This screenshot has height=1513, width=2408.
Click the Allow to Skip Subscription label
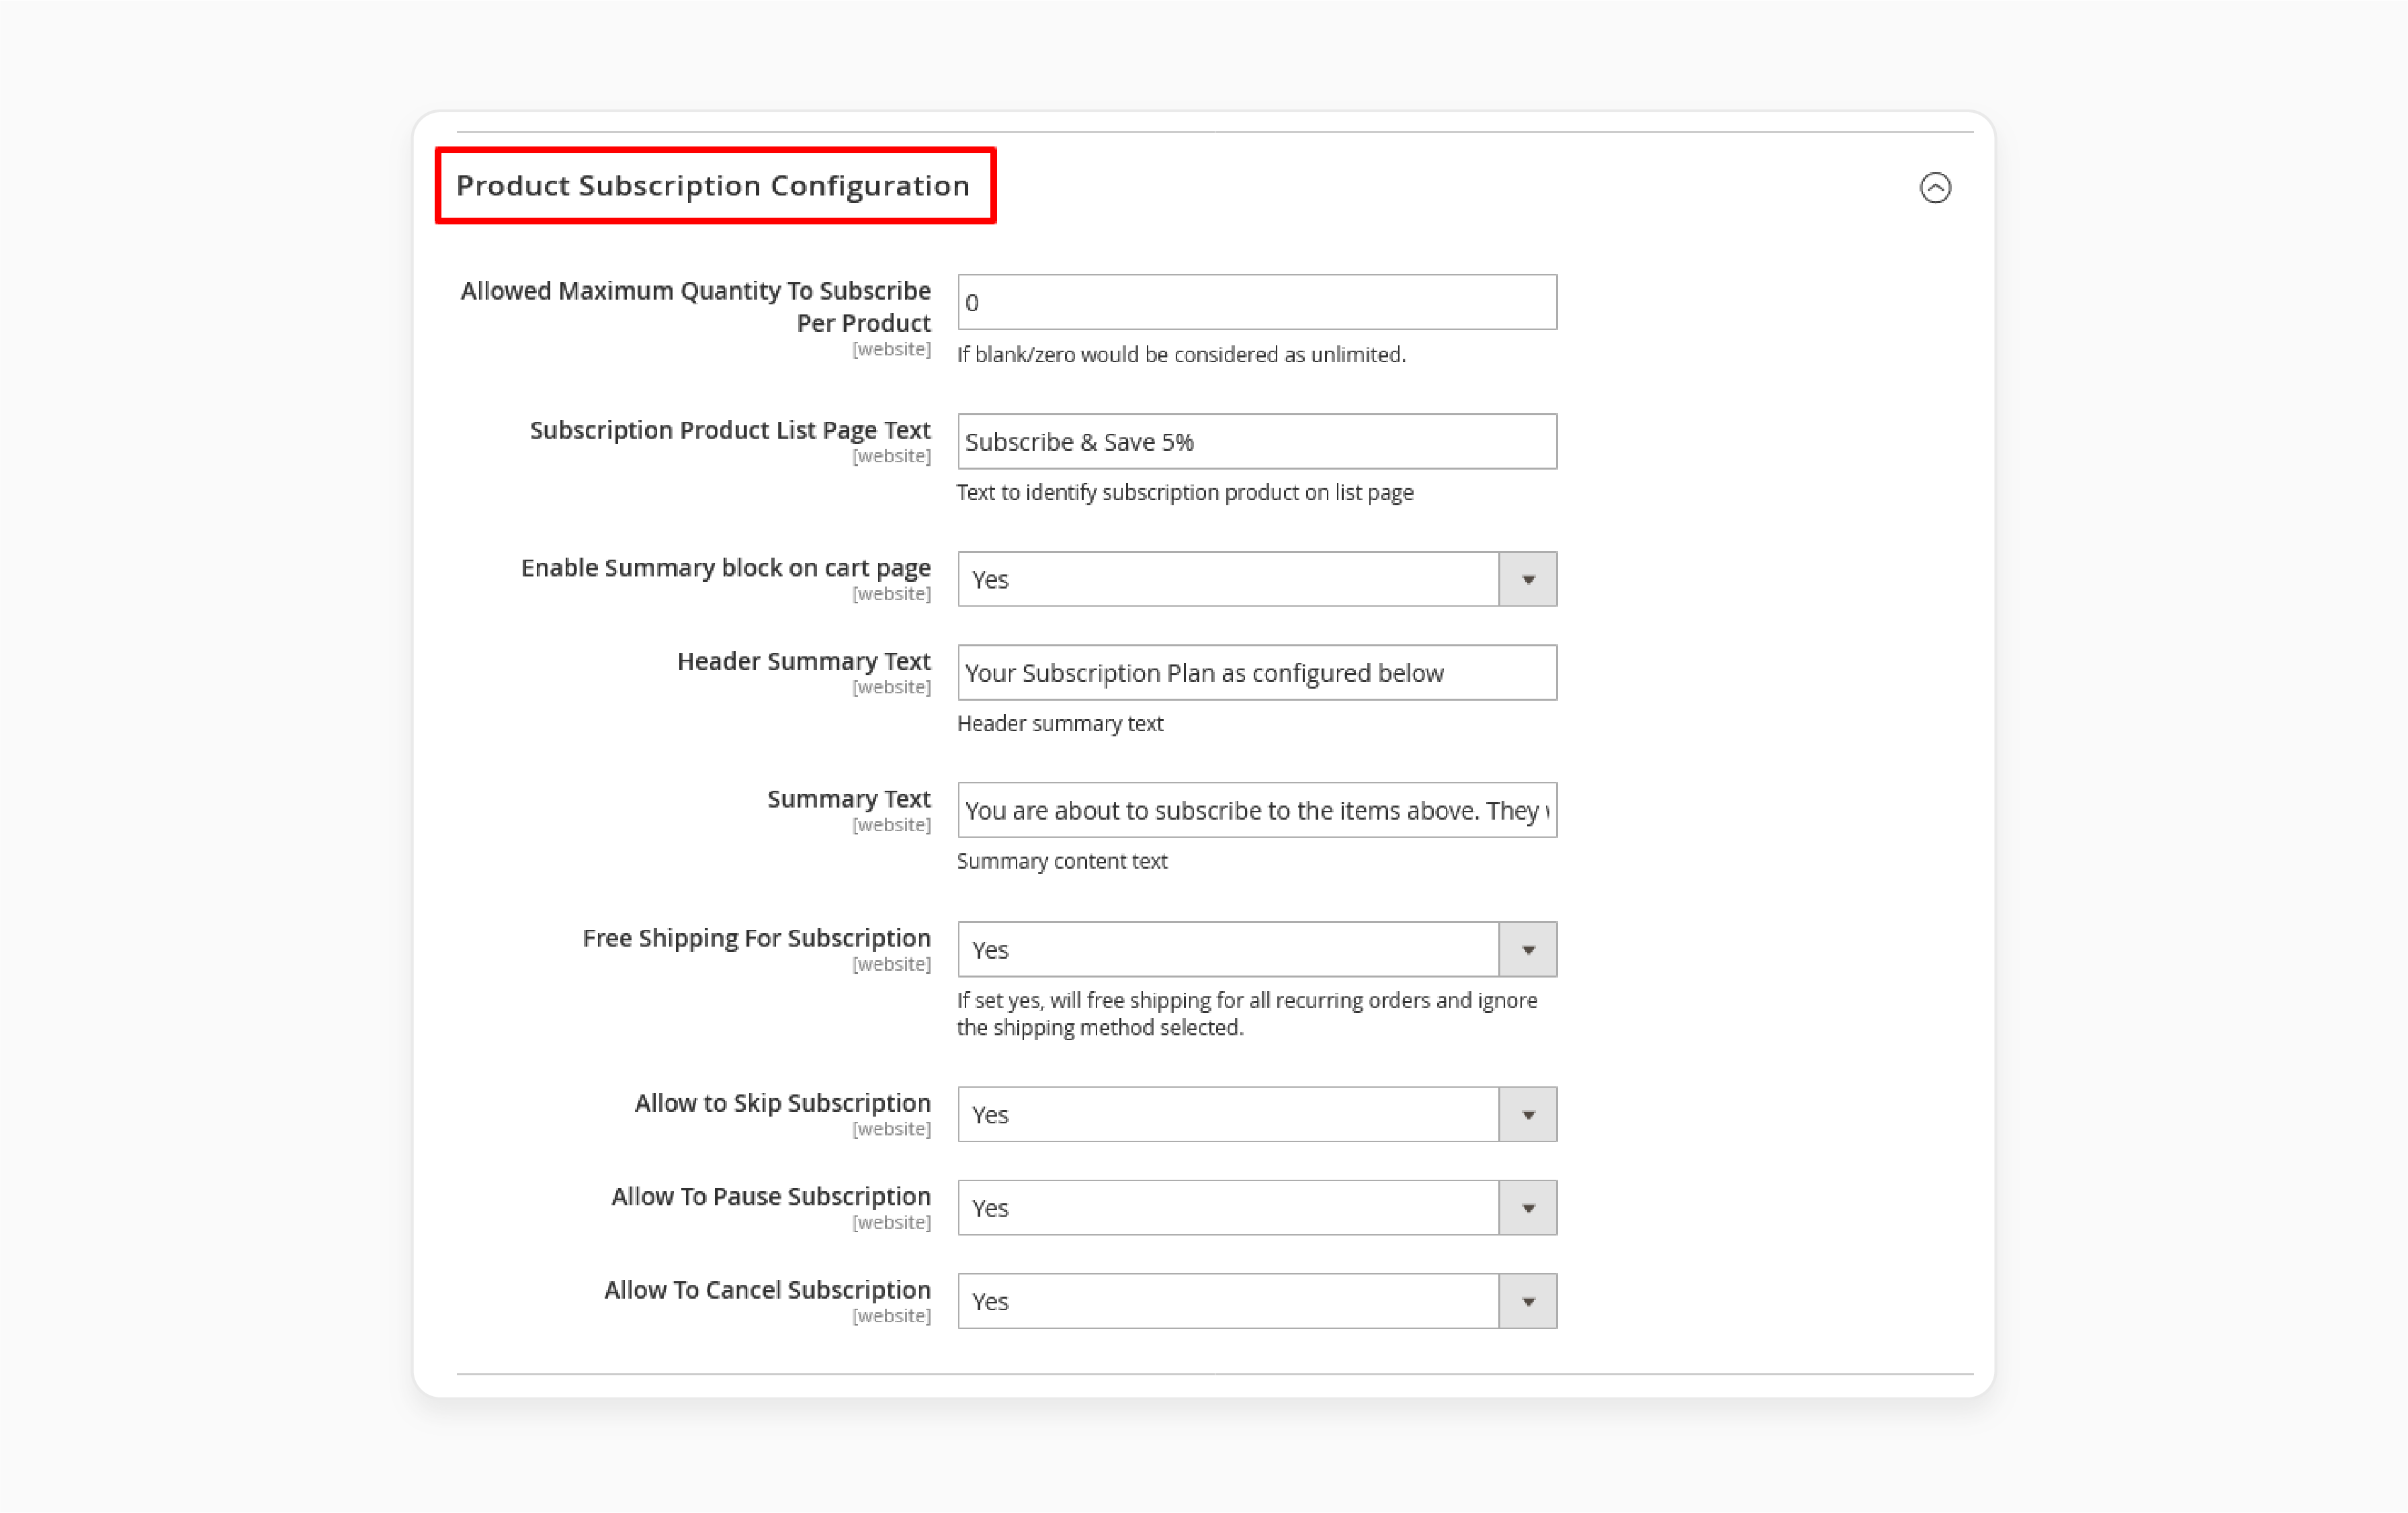[783, 1103]
